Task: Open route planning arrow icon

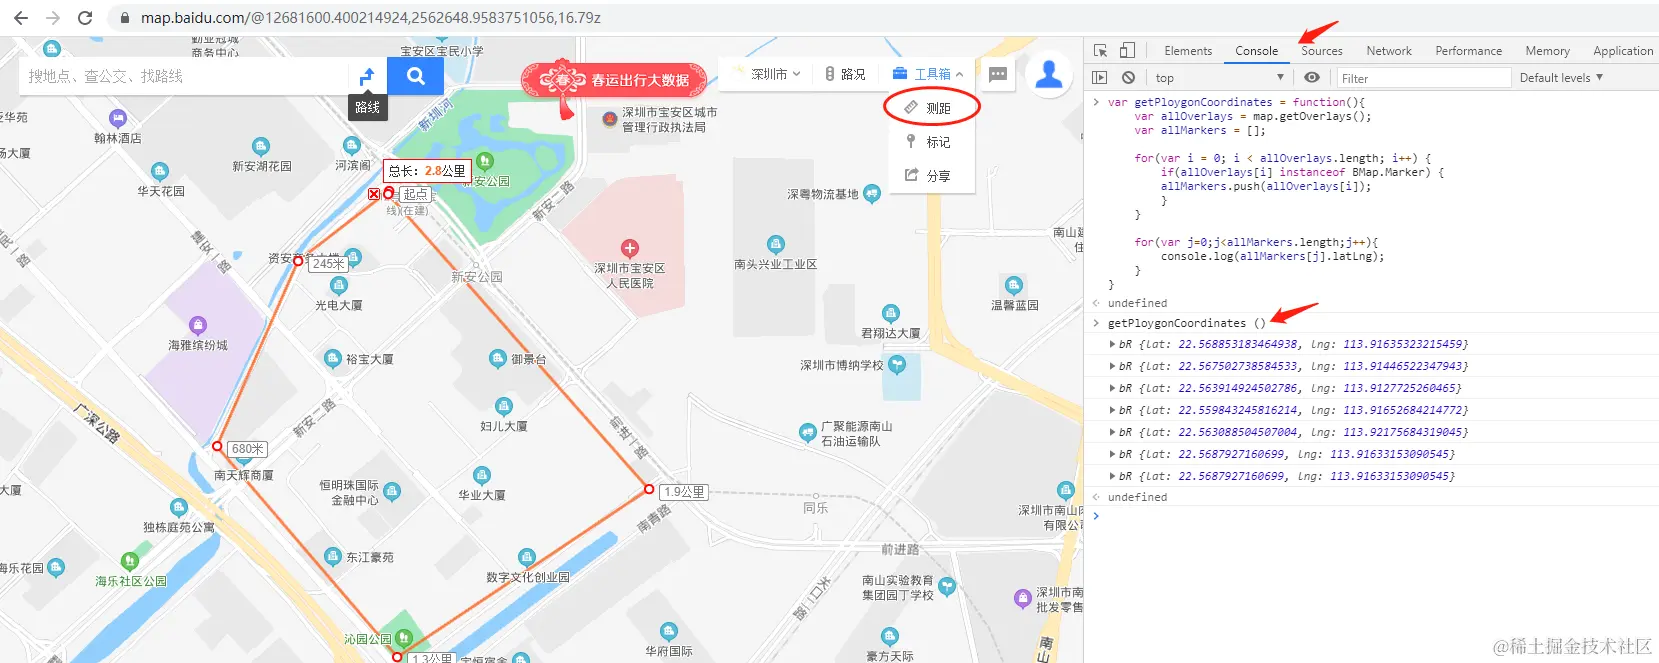Action: [x=367, y=76]
